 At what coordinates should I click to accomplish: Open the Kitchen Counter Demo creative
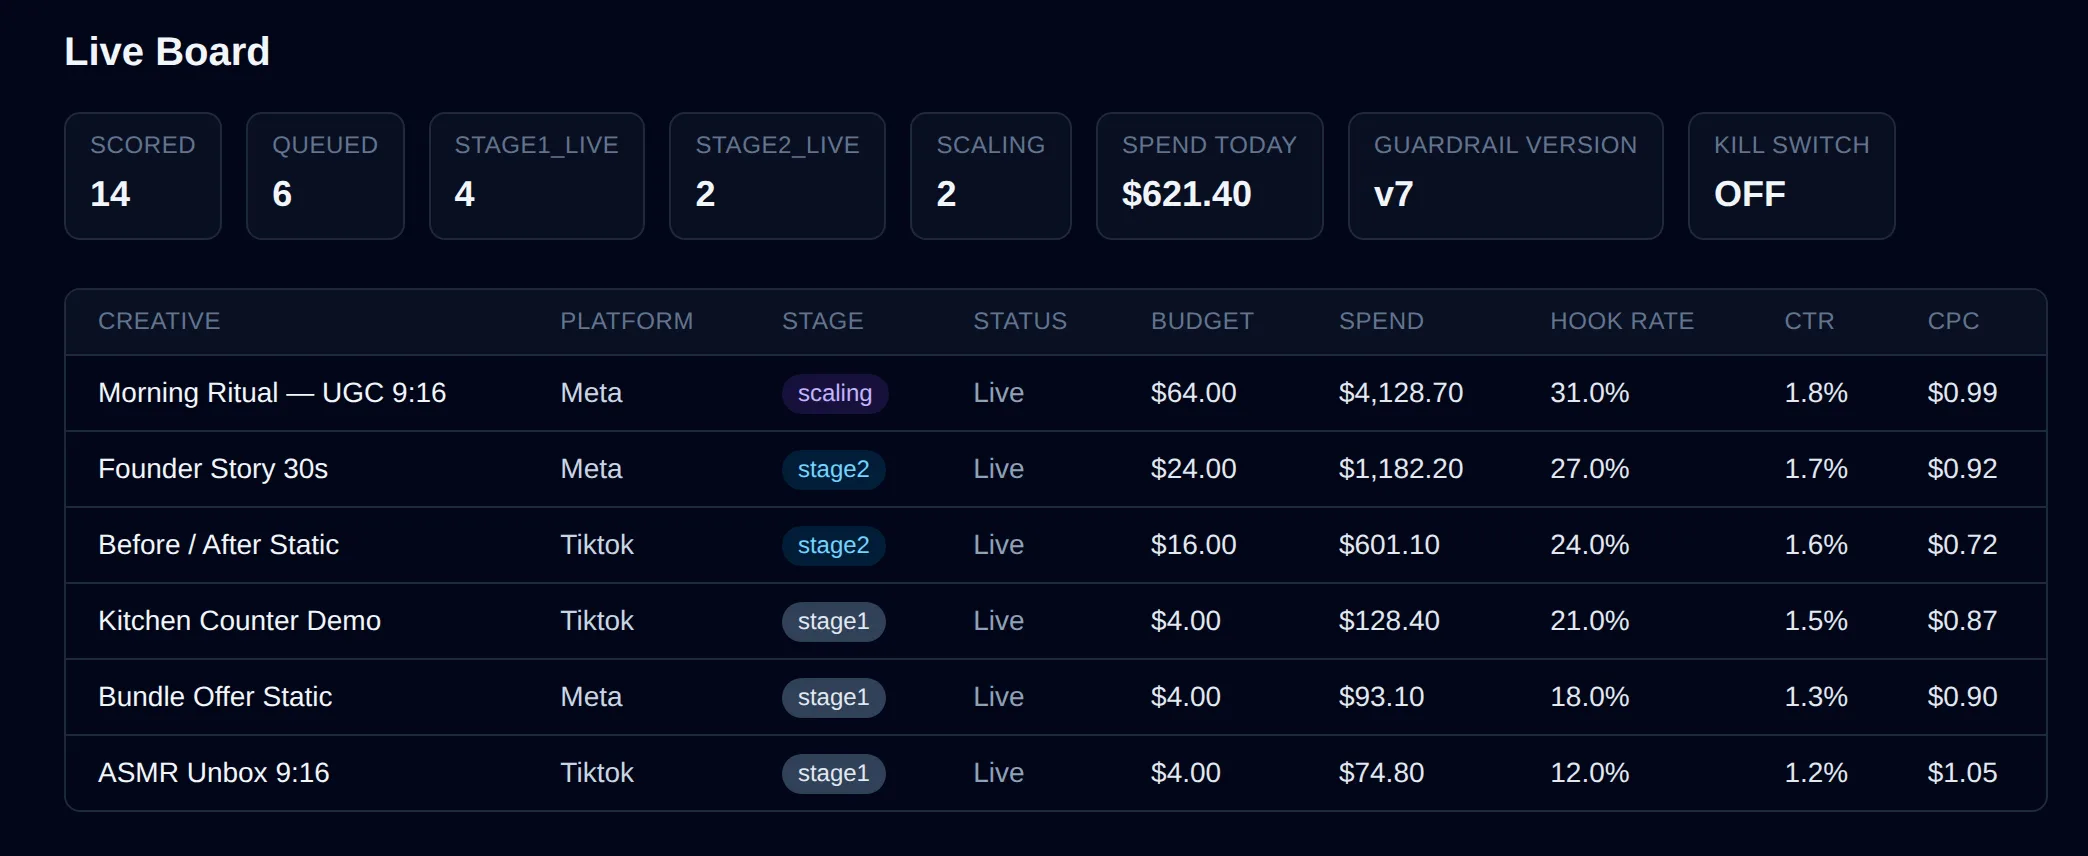(240, 621)
